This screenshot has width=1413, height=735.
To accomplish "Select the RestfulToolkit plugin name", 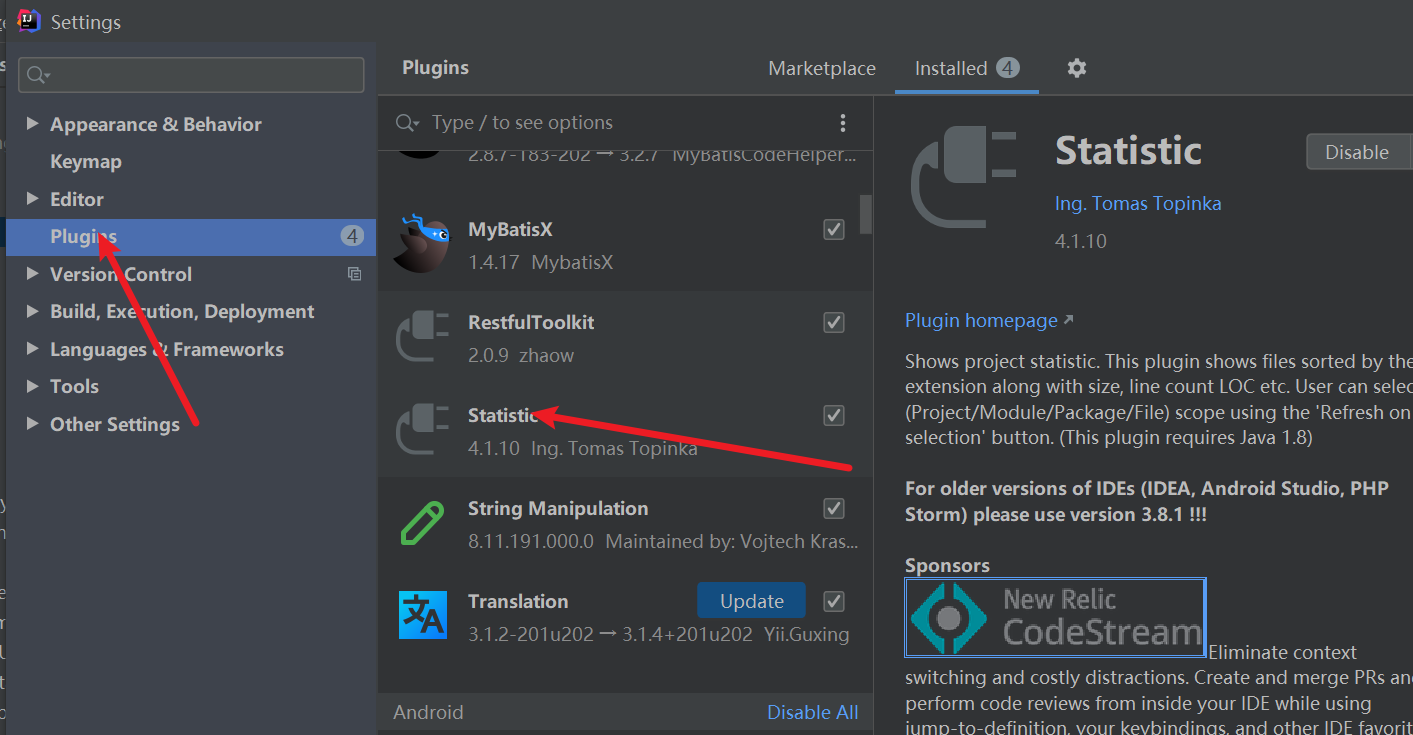I will pos(531,322).
